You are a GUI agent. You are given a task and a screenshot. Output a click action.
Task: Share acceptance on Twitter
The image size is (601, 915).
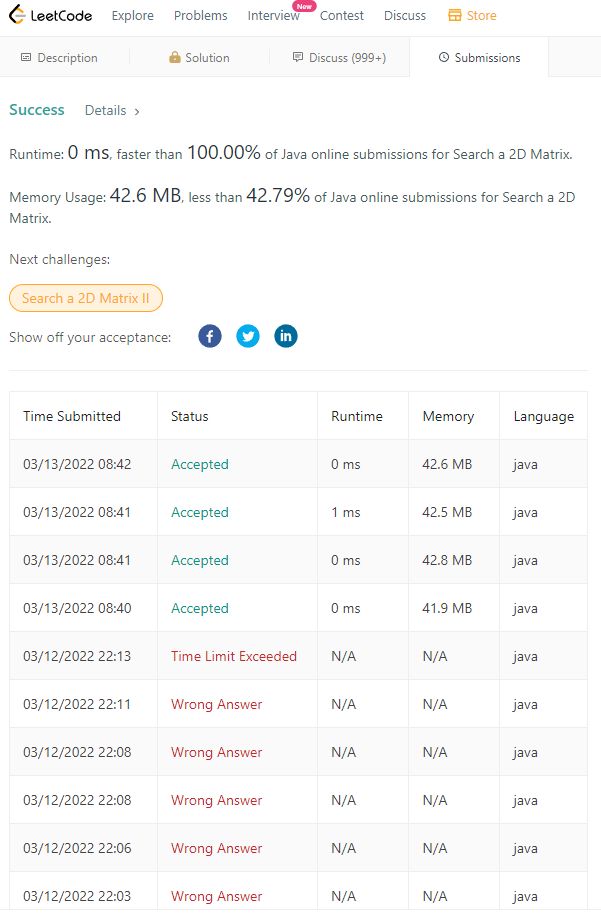(x=248, y=336)
